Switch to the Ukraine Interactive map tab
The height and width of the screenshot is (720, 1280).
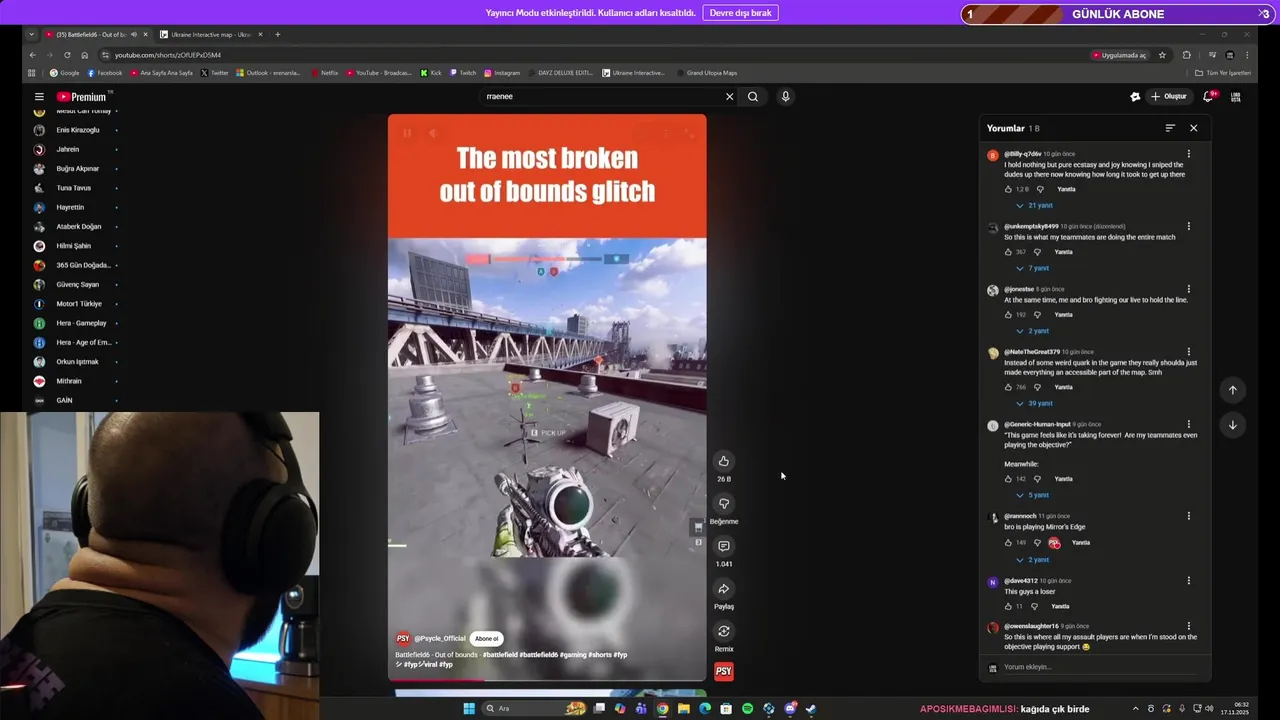(x=210, y=35)
